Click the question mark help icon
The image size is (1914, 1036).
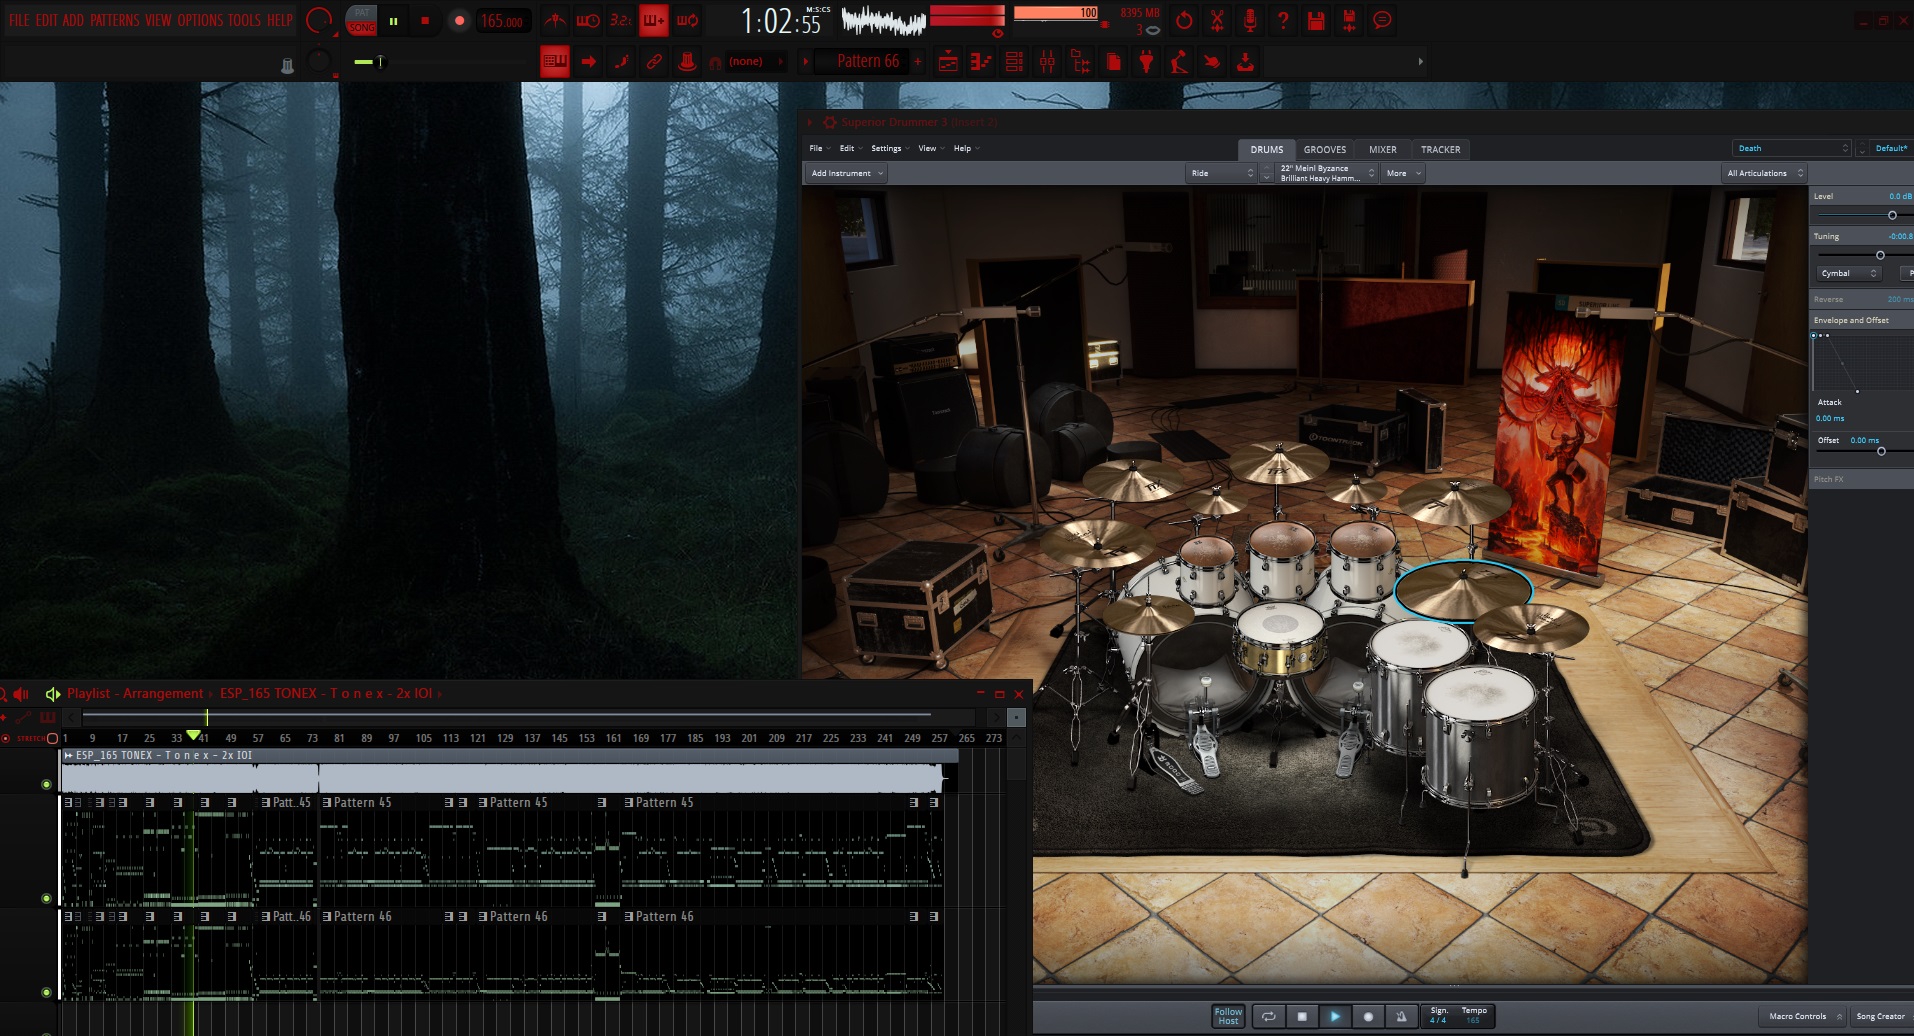(1283, 20)
